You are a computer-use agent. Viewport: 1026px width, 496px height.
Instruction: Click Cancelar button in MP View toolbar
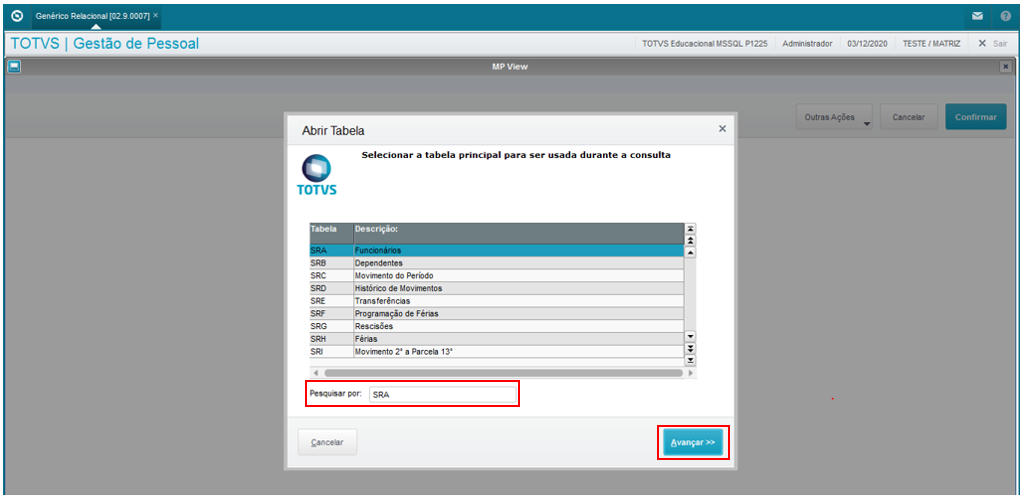(909, 117)
